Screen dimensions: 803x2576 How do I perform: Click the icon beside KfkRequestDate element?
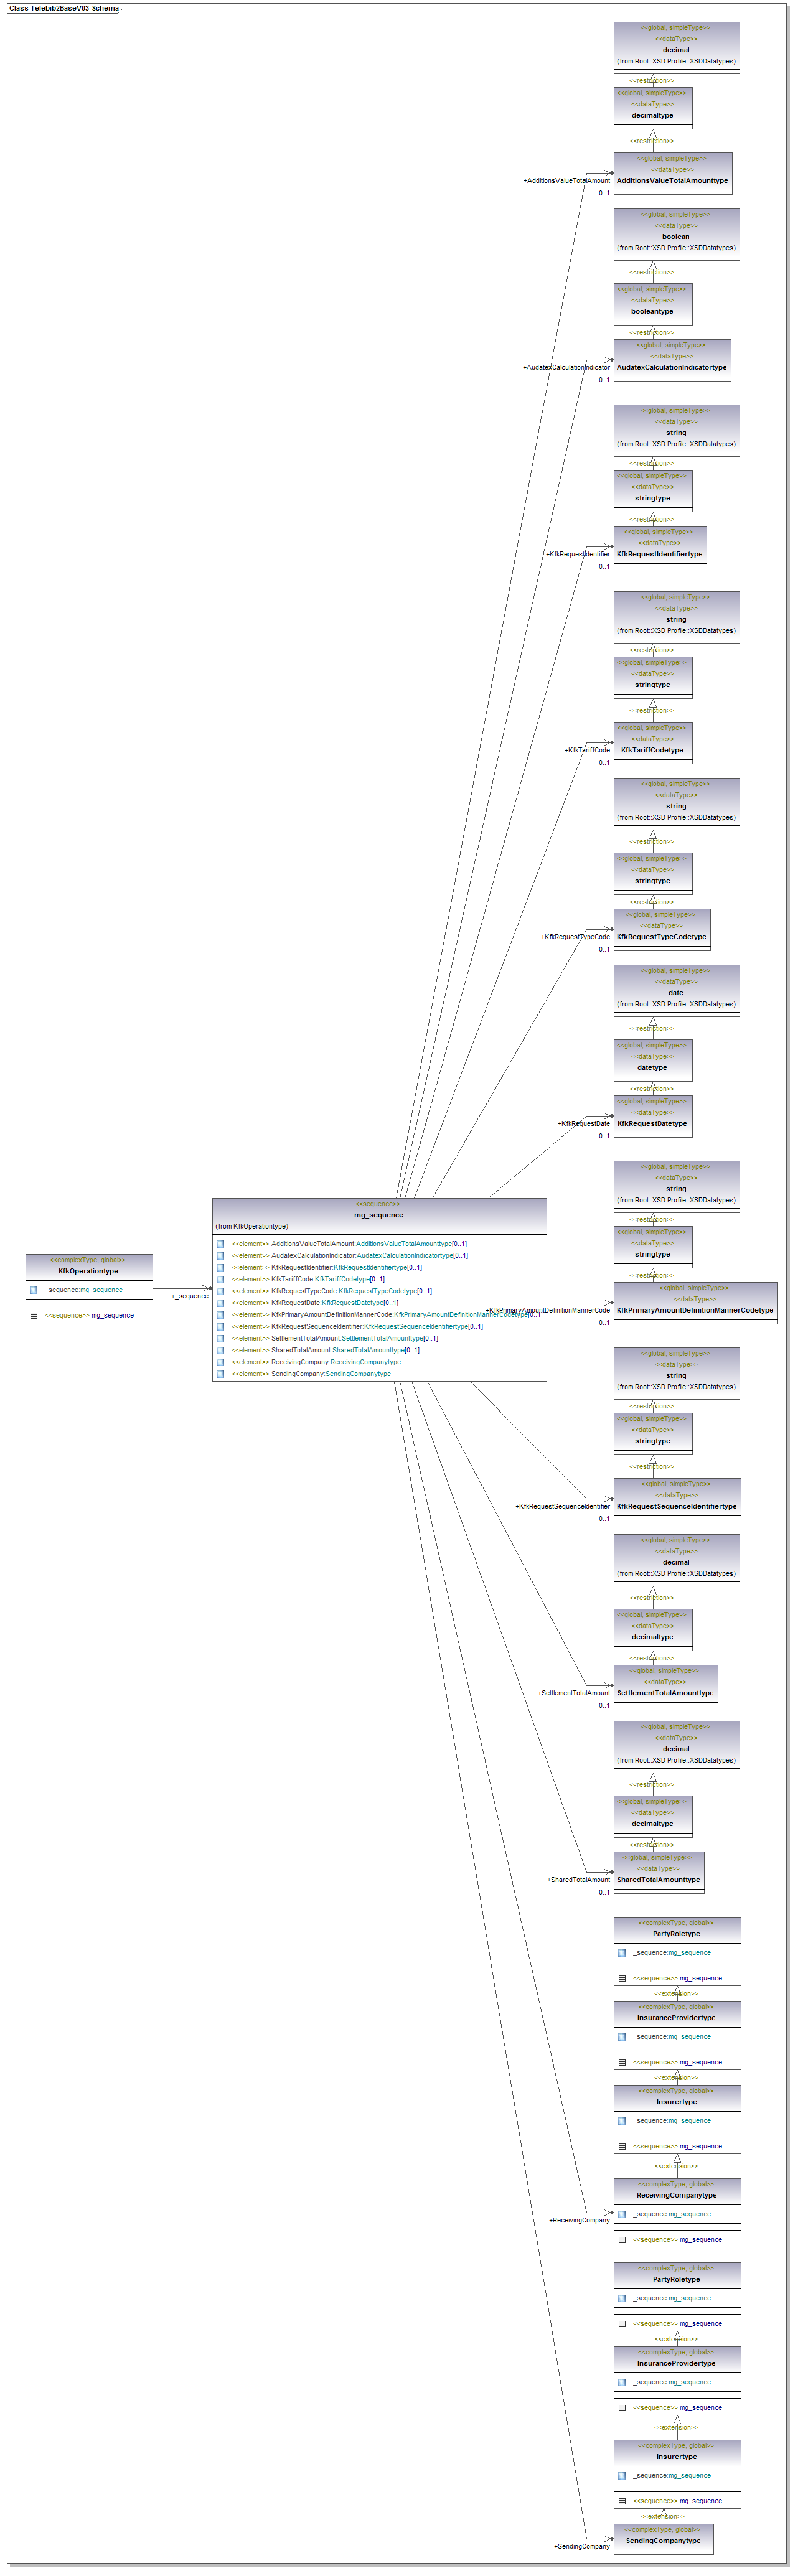[x=220, y=1303]
